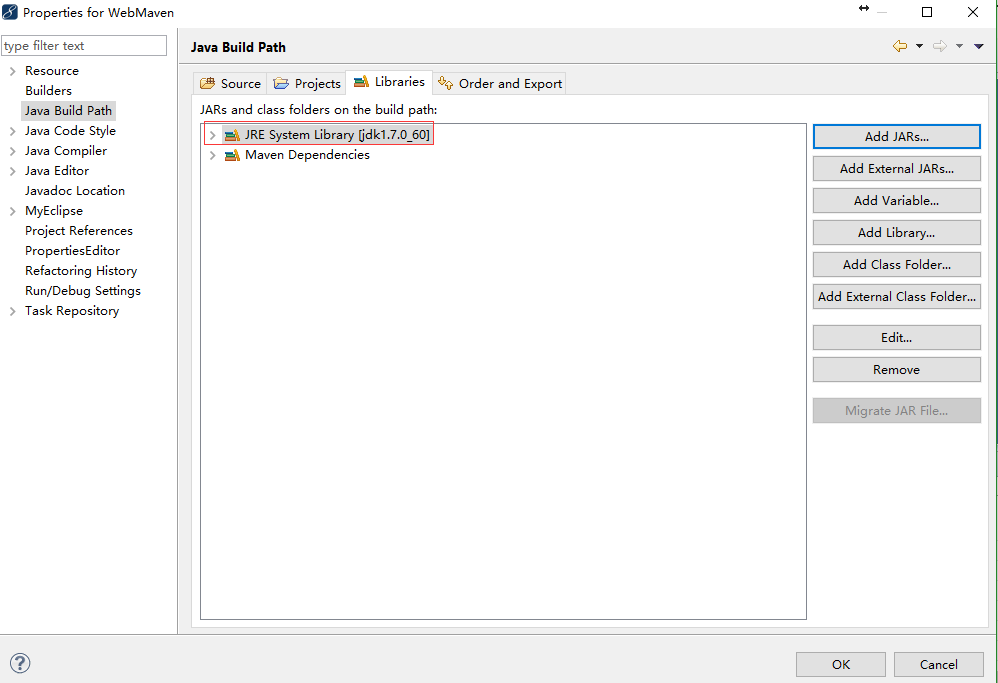
Task: Open the back history dropdown arrow
Action: (919, 46)
